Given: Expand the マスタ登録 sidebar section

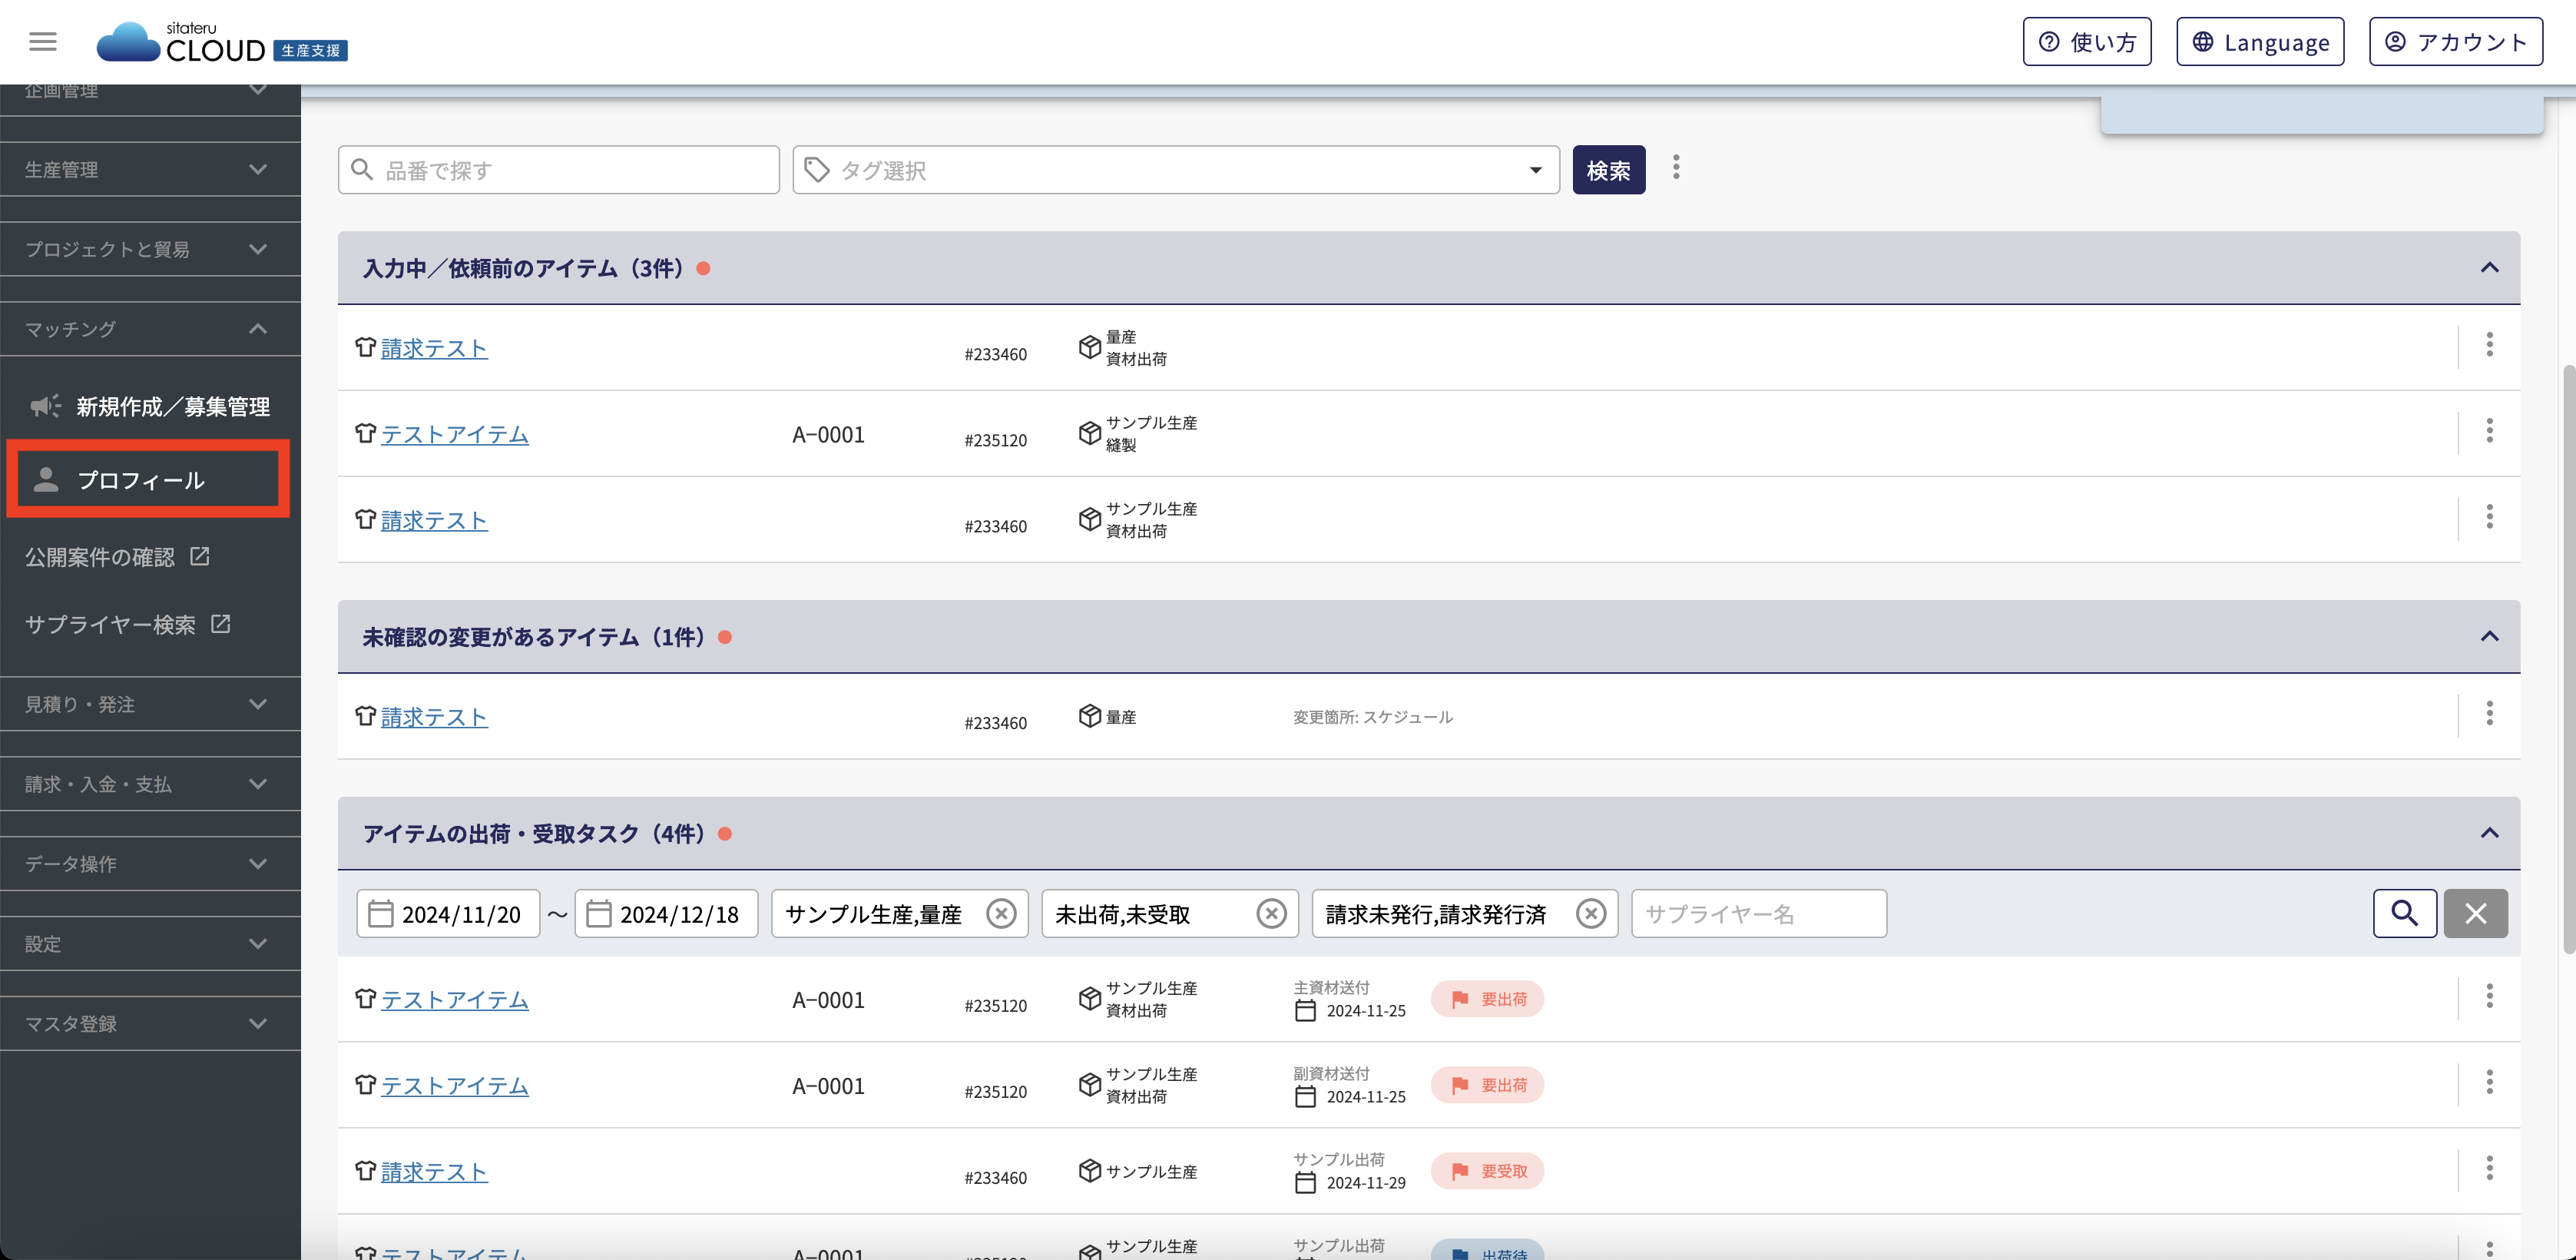Looking at the screenshot, I should coord(150,1024).
